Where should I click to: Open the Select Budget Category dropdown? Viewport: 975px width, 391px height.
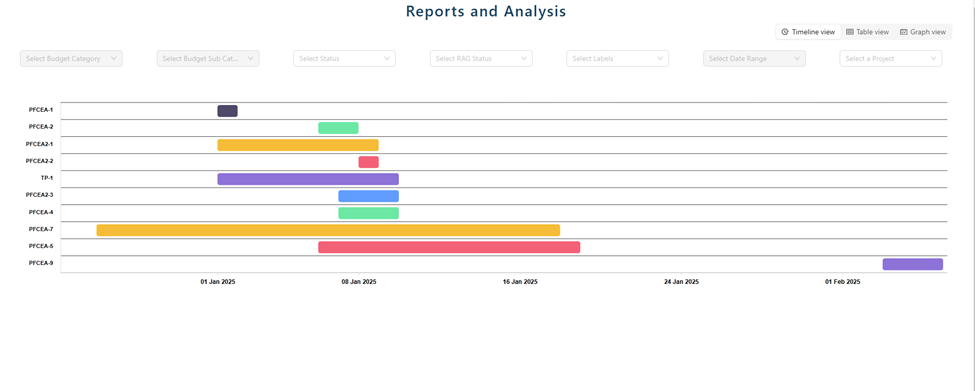72,58
